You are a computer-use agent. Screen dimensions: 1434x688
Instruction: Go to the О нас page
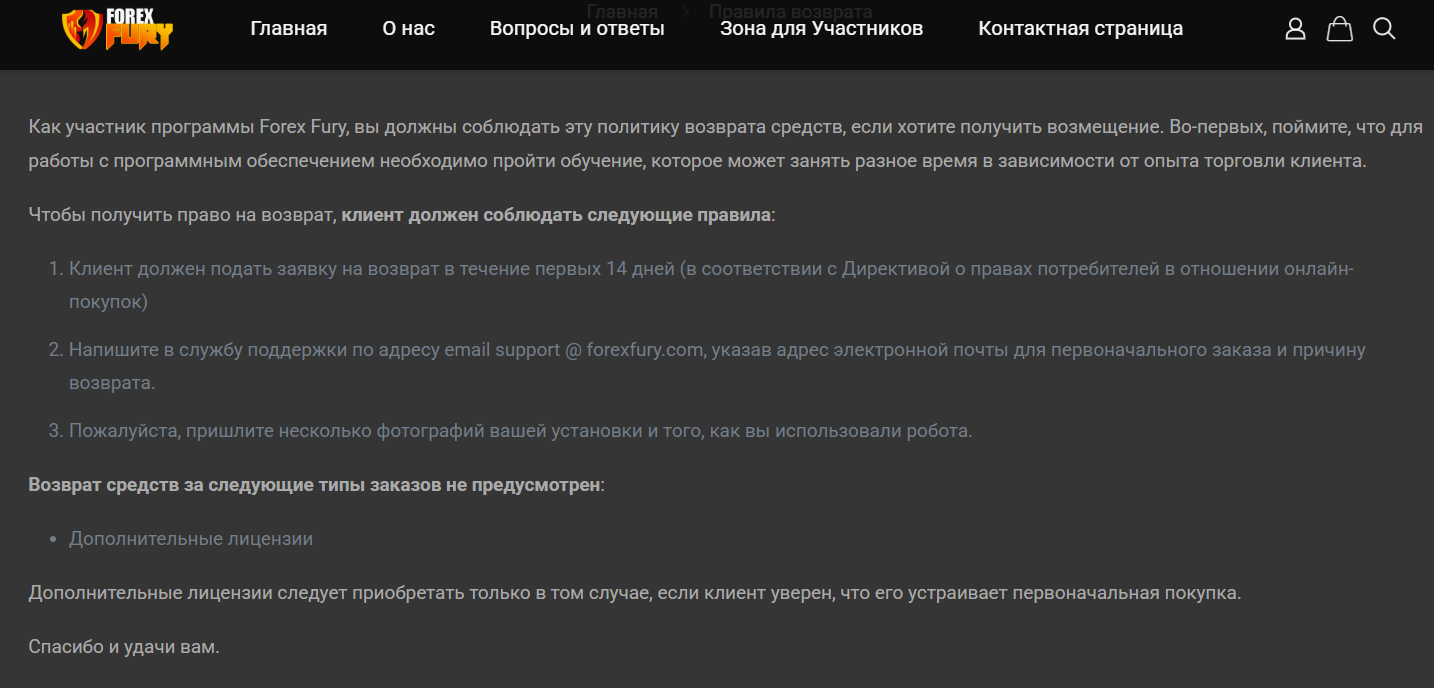coord(408,29)
